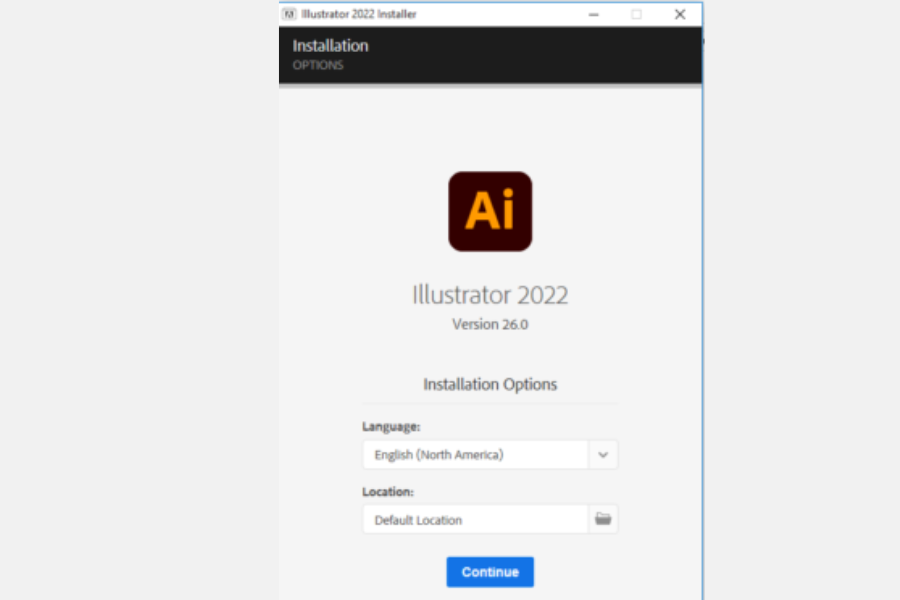Expand the Language dropdown chevron

(x=603, y=455)
